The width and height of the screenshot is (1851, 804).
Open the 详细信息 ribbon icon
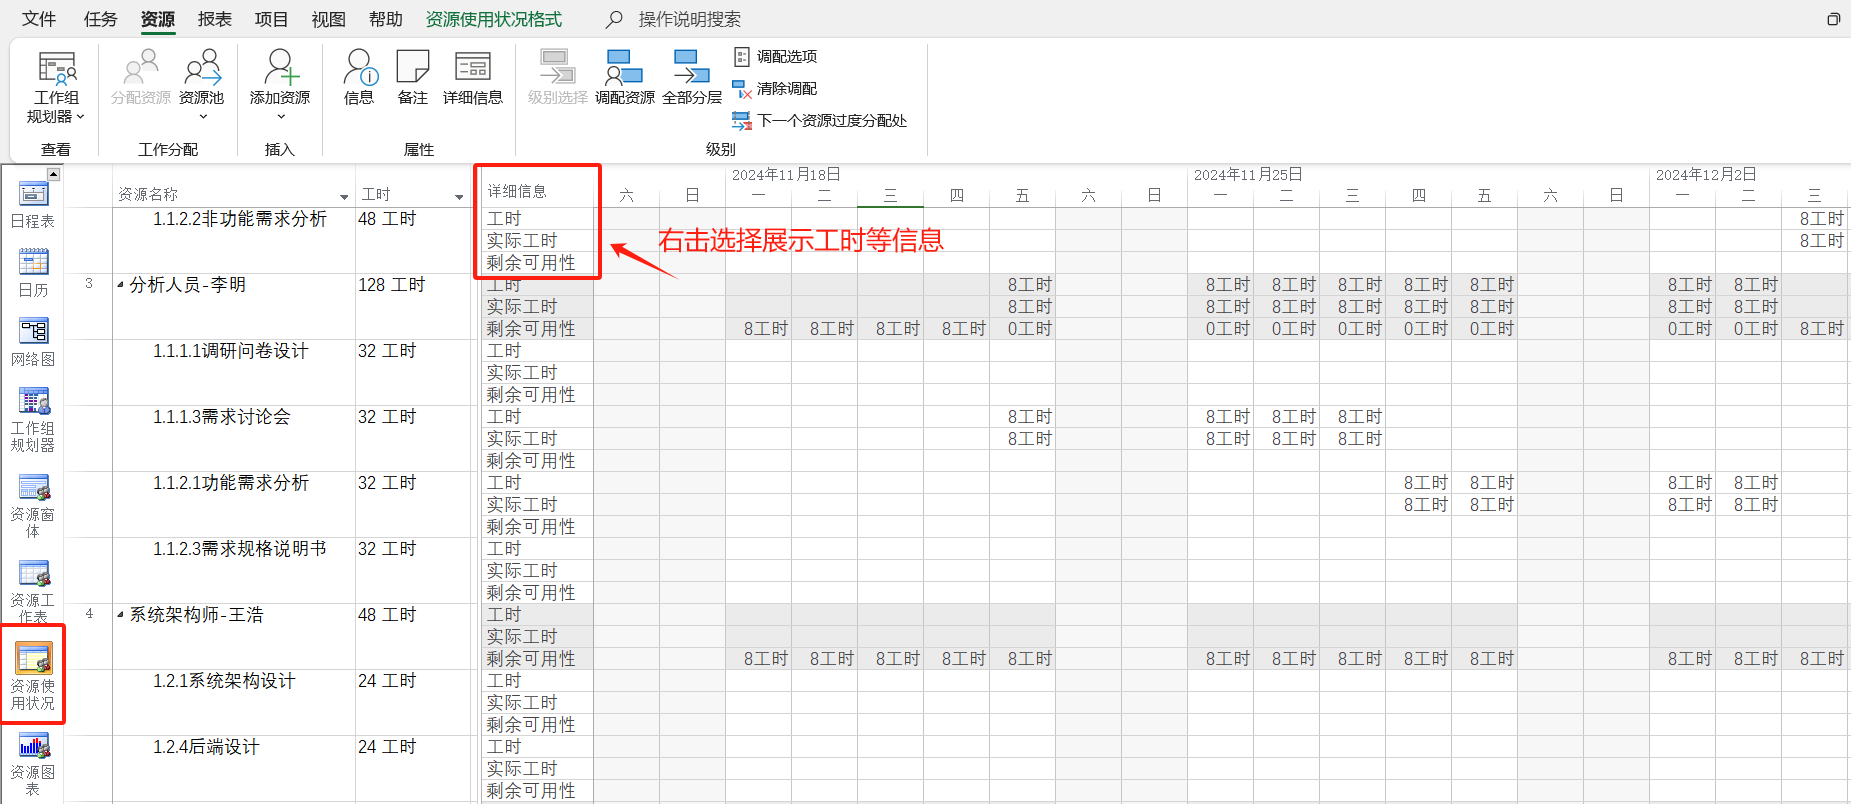click(472, 77)
